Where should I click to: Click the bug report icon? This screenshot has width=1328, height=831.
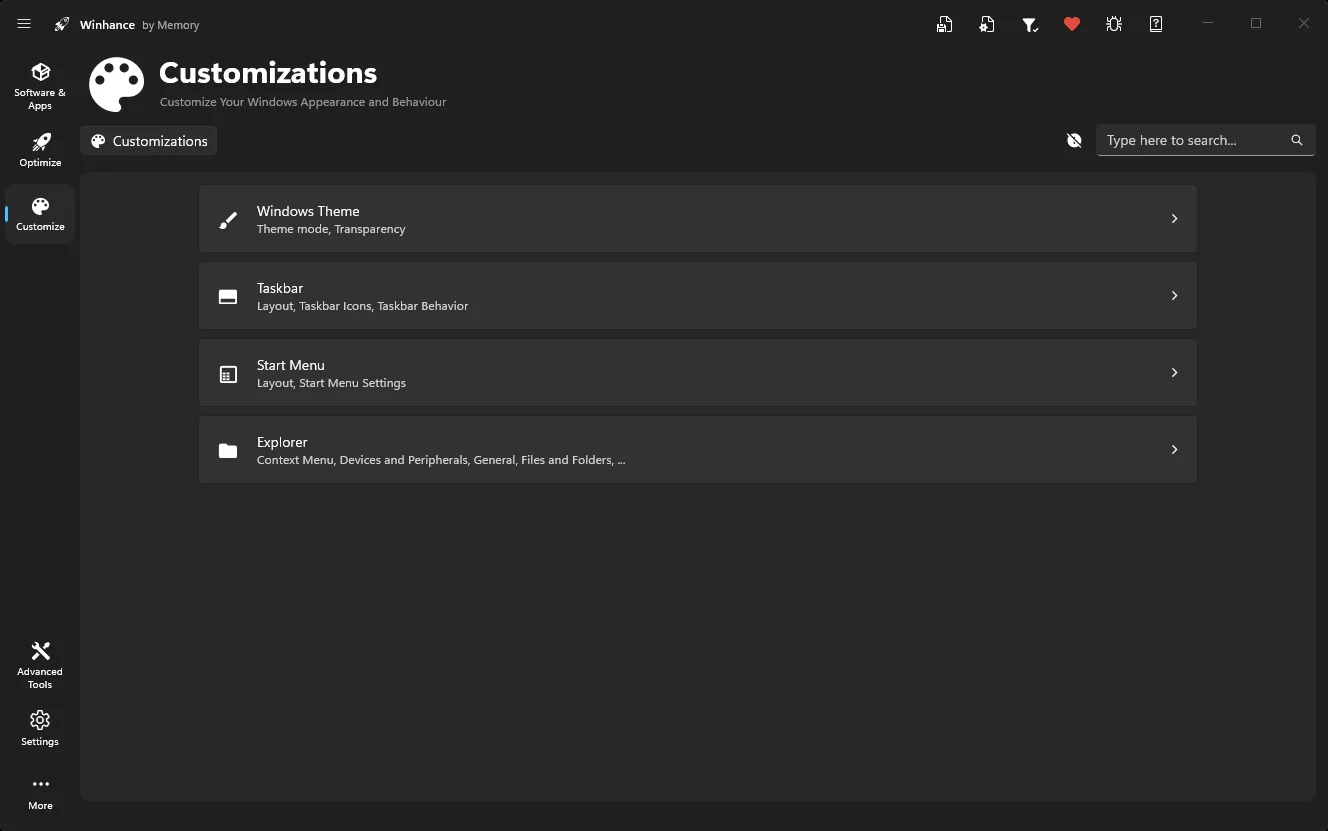1114,24
